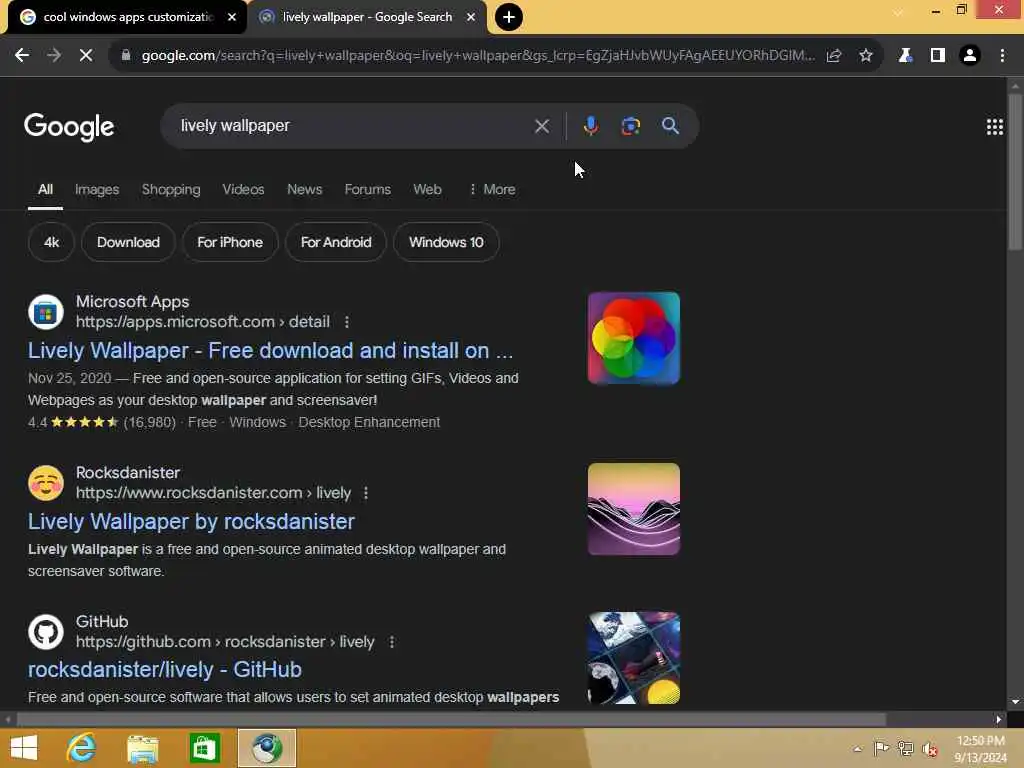Screen dimensions: 1024x768
Task: Open the Chrome labs flask icon
Action: tap(905, 56)
